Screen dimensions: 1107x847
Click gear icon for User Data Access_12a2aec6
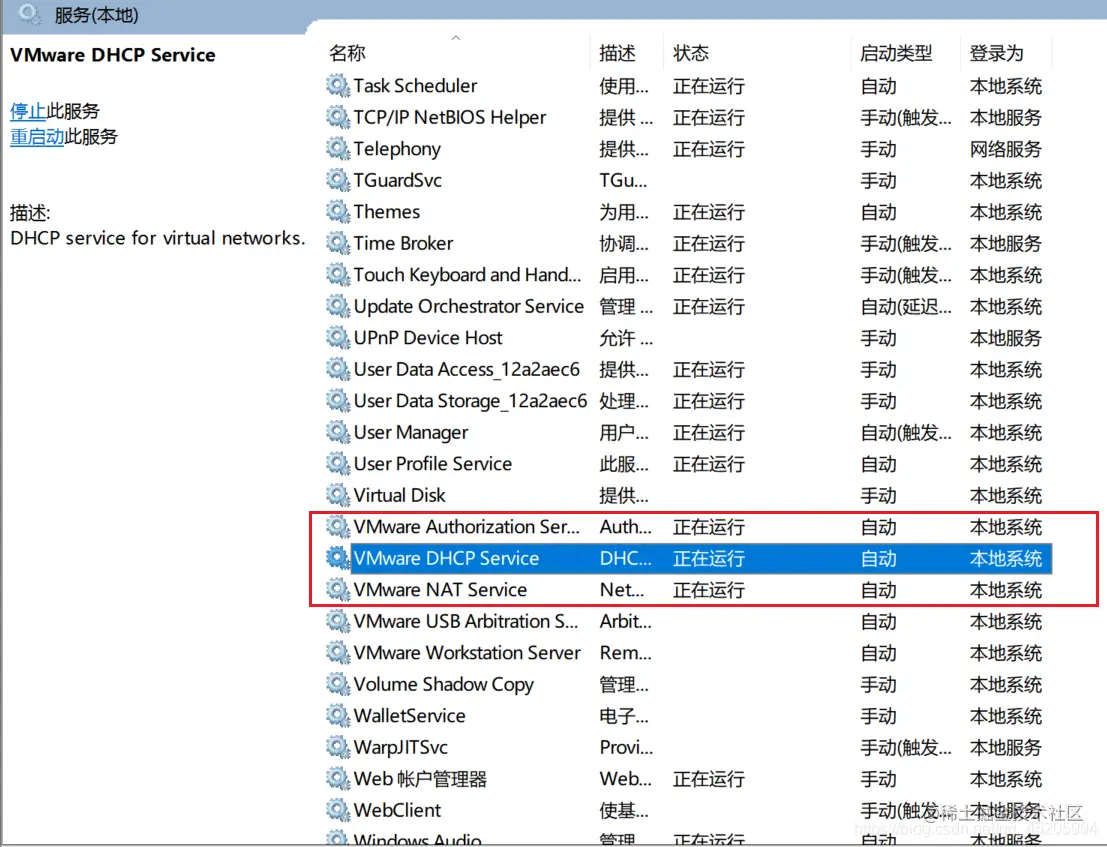pyautogui.click(x=337, y=369)
